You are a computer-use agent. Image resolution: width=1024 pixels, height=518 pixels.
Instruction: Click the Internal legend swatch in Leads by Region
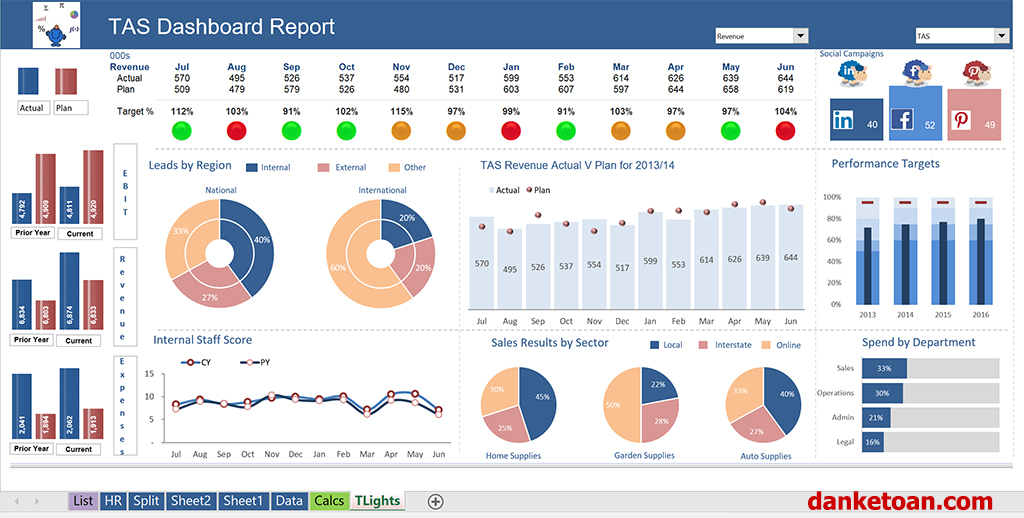251,168
